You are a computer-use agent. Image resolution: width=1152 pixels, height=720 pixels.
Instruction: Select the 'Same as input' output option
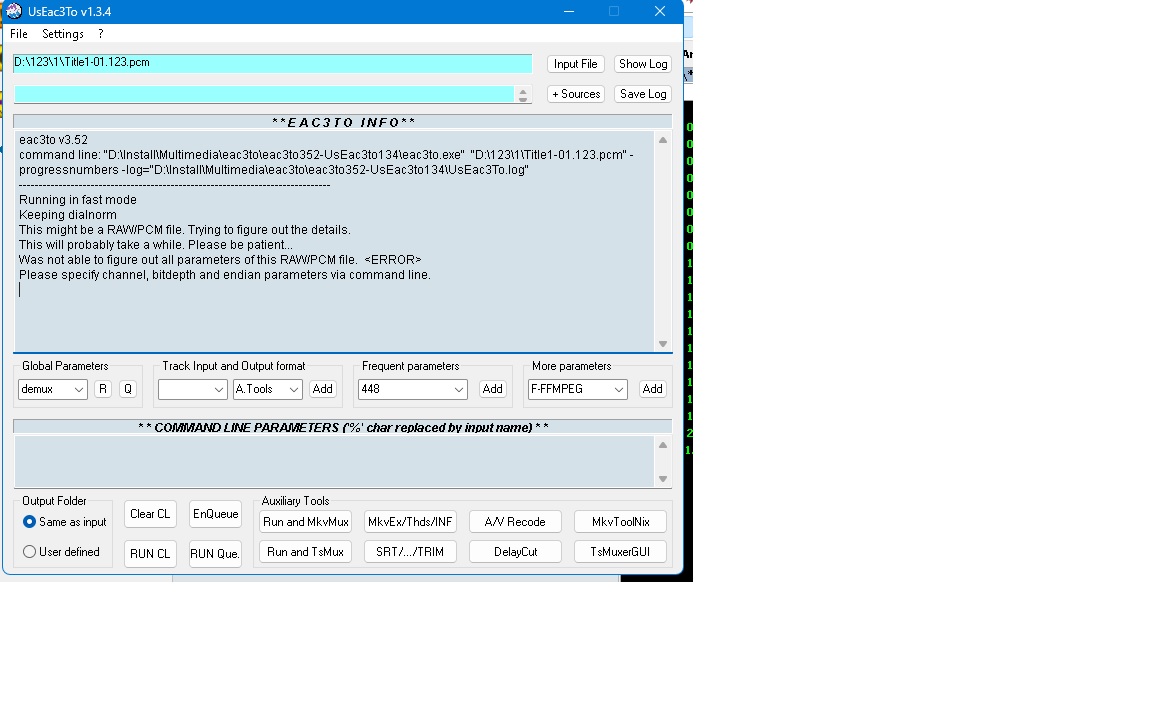30,522
